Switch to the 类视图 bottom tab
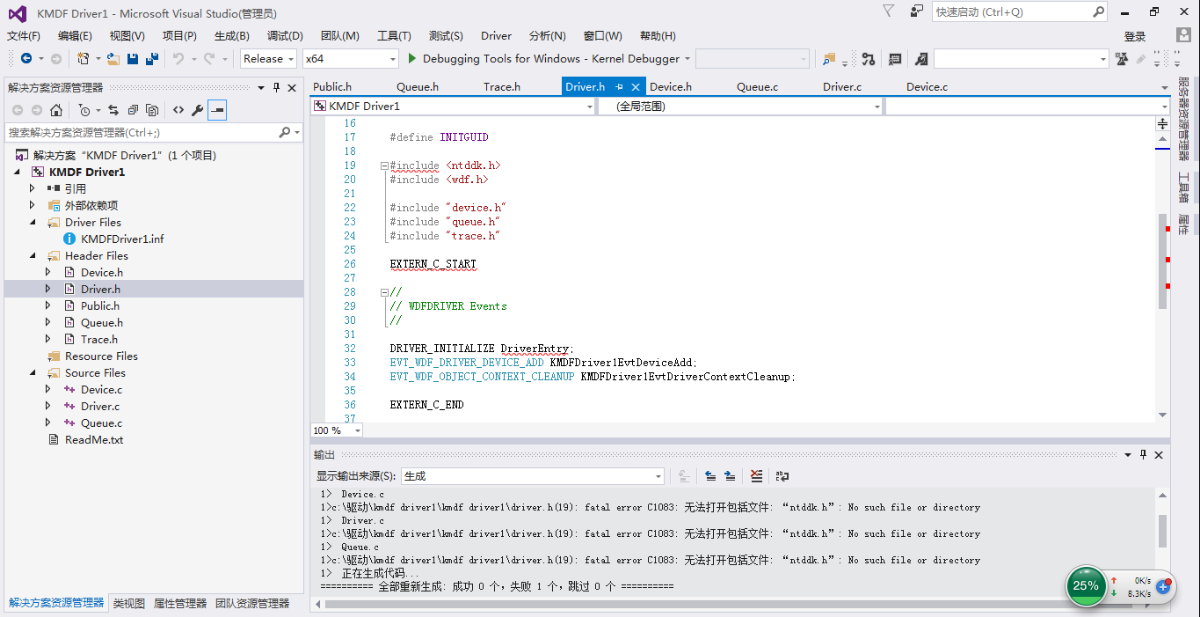This screenshot has height=617, width=1200. coord(129,603)
